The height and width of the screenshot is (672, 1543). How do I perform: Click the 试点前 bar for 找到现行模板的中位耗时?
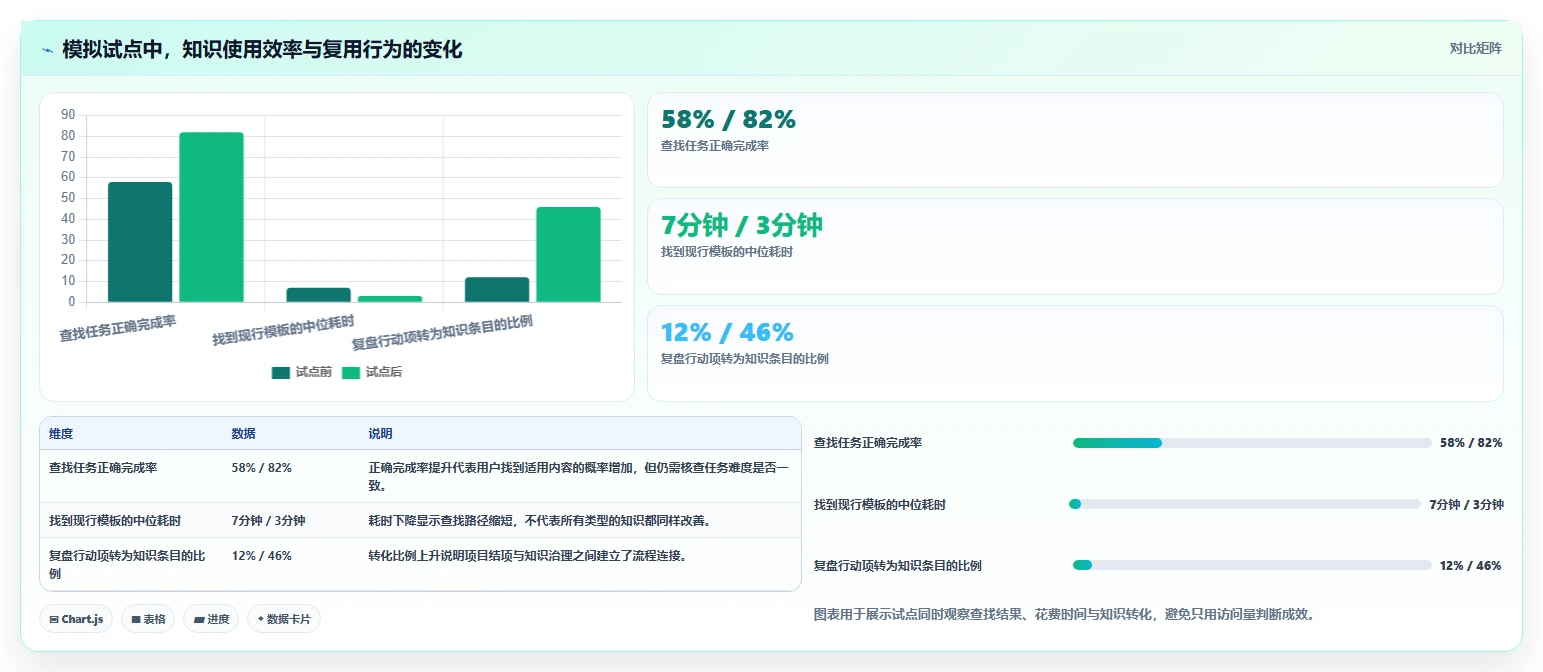318,295
